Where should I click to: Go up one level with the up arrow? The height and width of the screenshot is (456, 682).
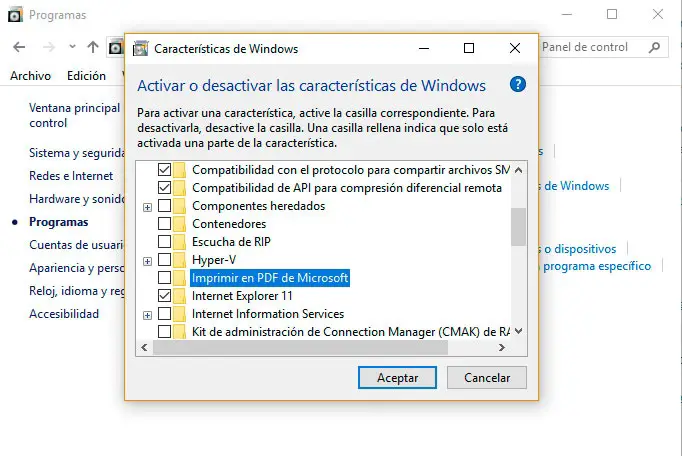pyautogui.click(x=93, y=47)
